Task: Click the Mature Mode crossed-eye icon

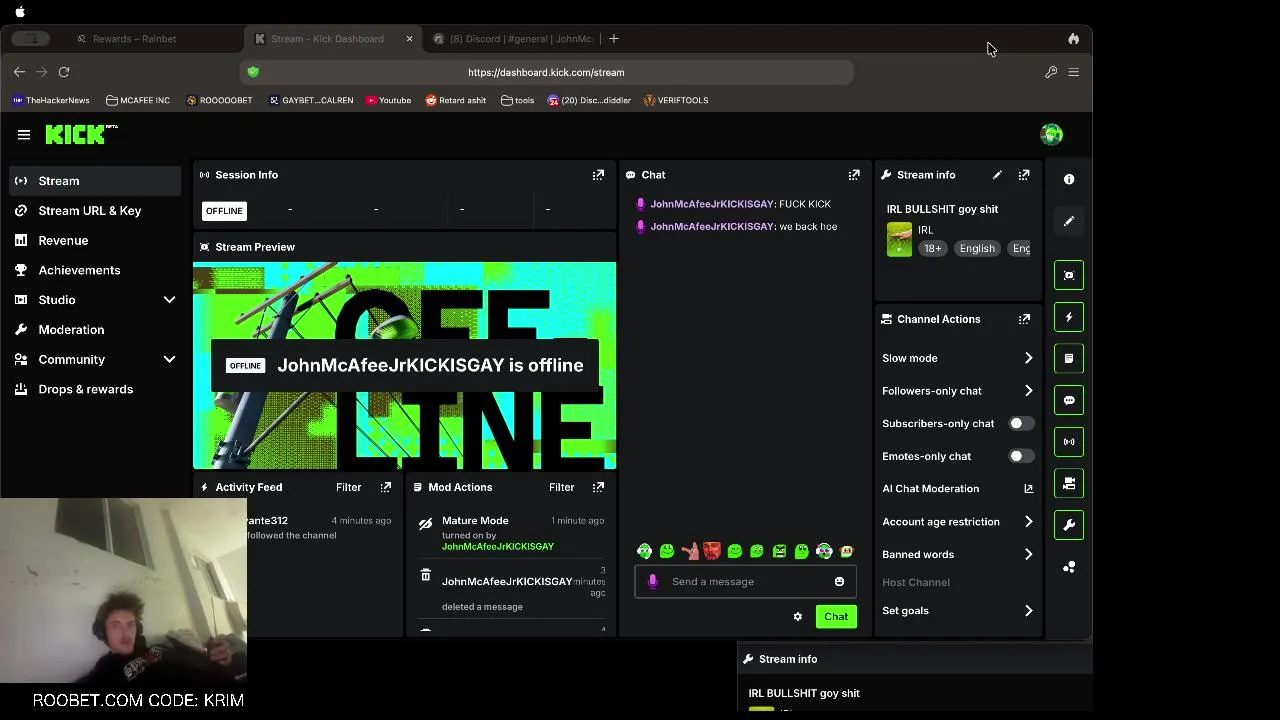Action: click(425, 523)
